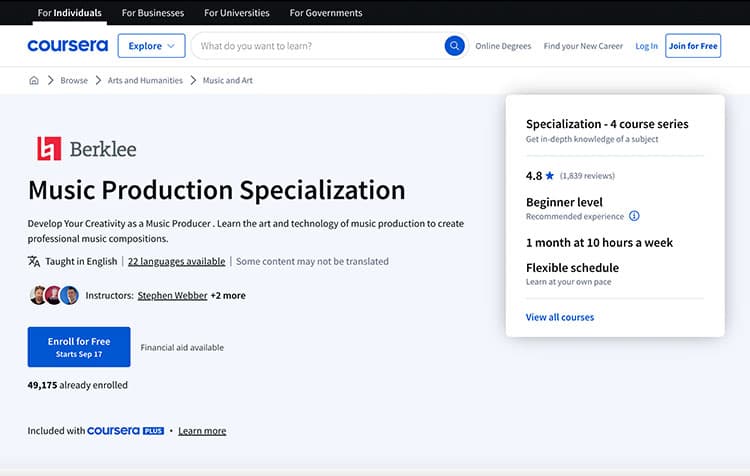
Task: Go to Browse breadcrumb
Action: [x=74, y=80]
